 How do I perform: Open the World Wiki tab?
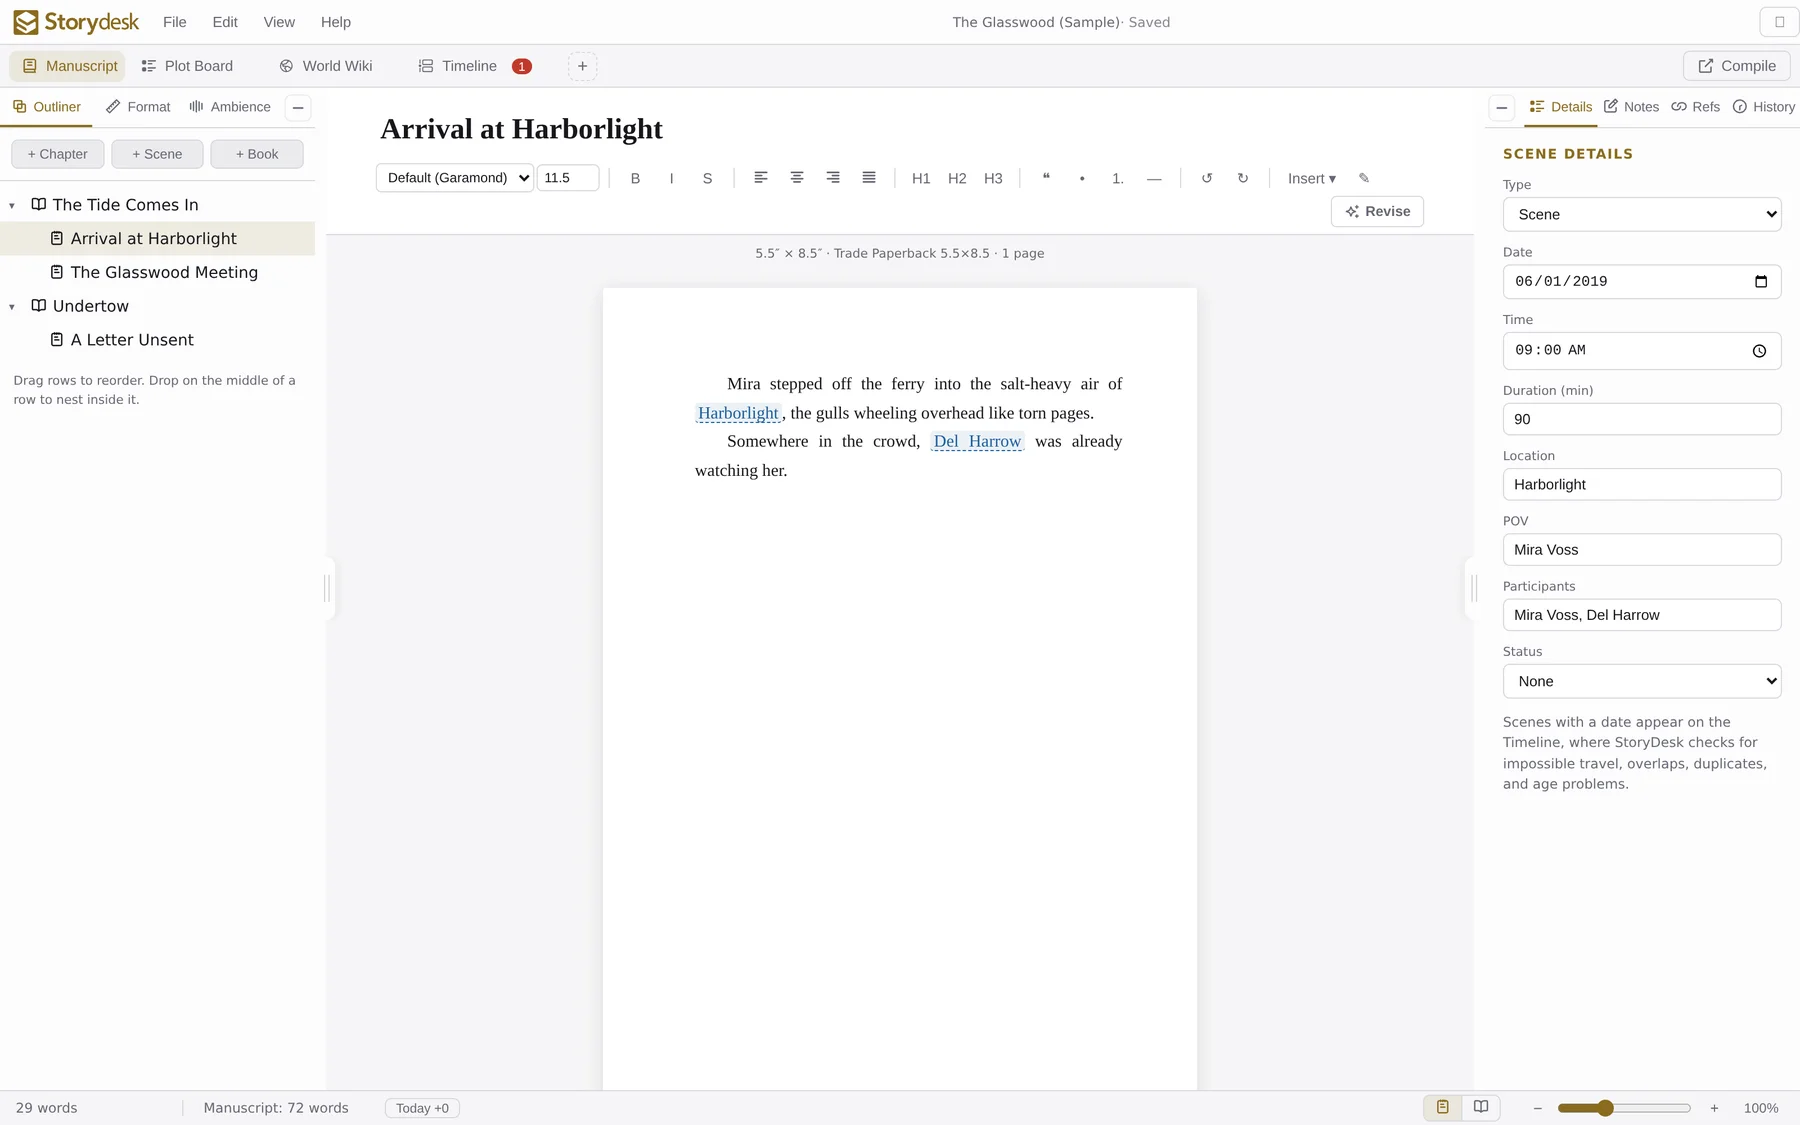point(326,66)
